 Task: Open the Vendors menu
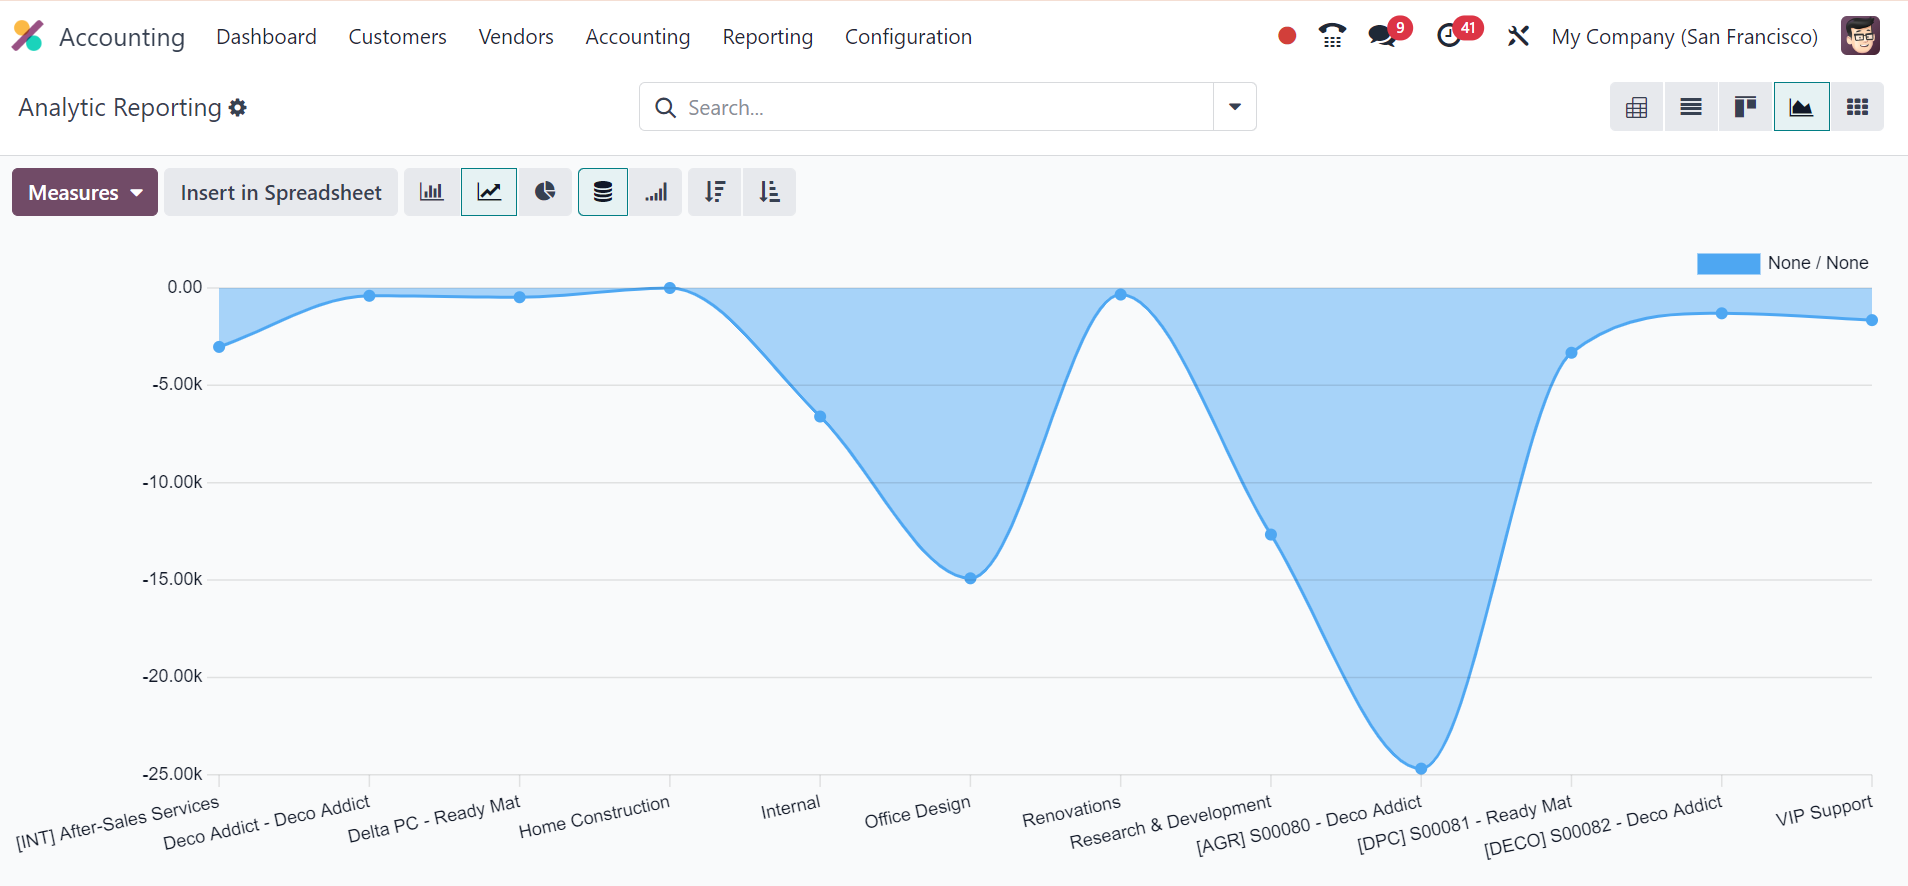point(516,37)
